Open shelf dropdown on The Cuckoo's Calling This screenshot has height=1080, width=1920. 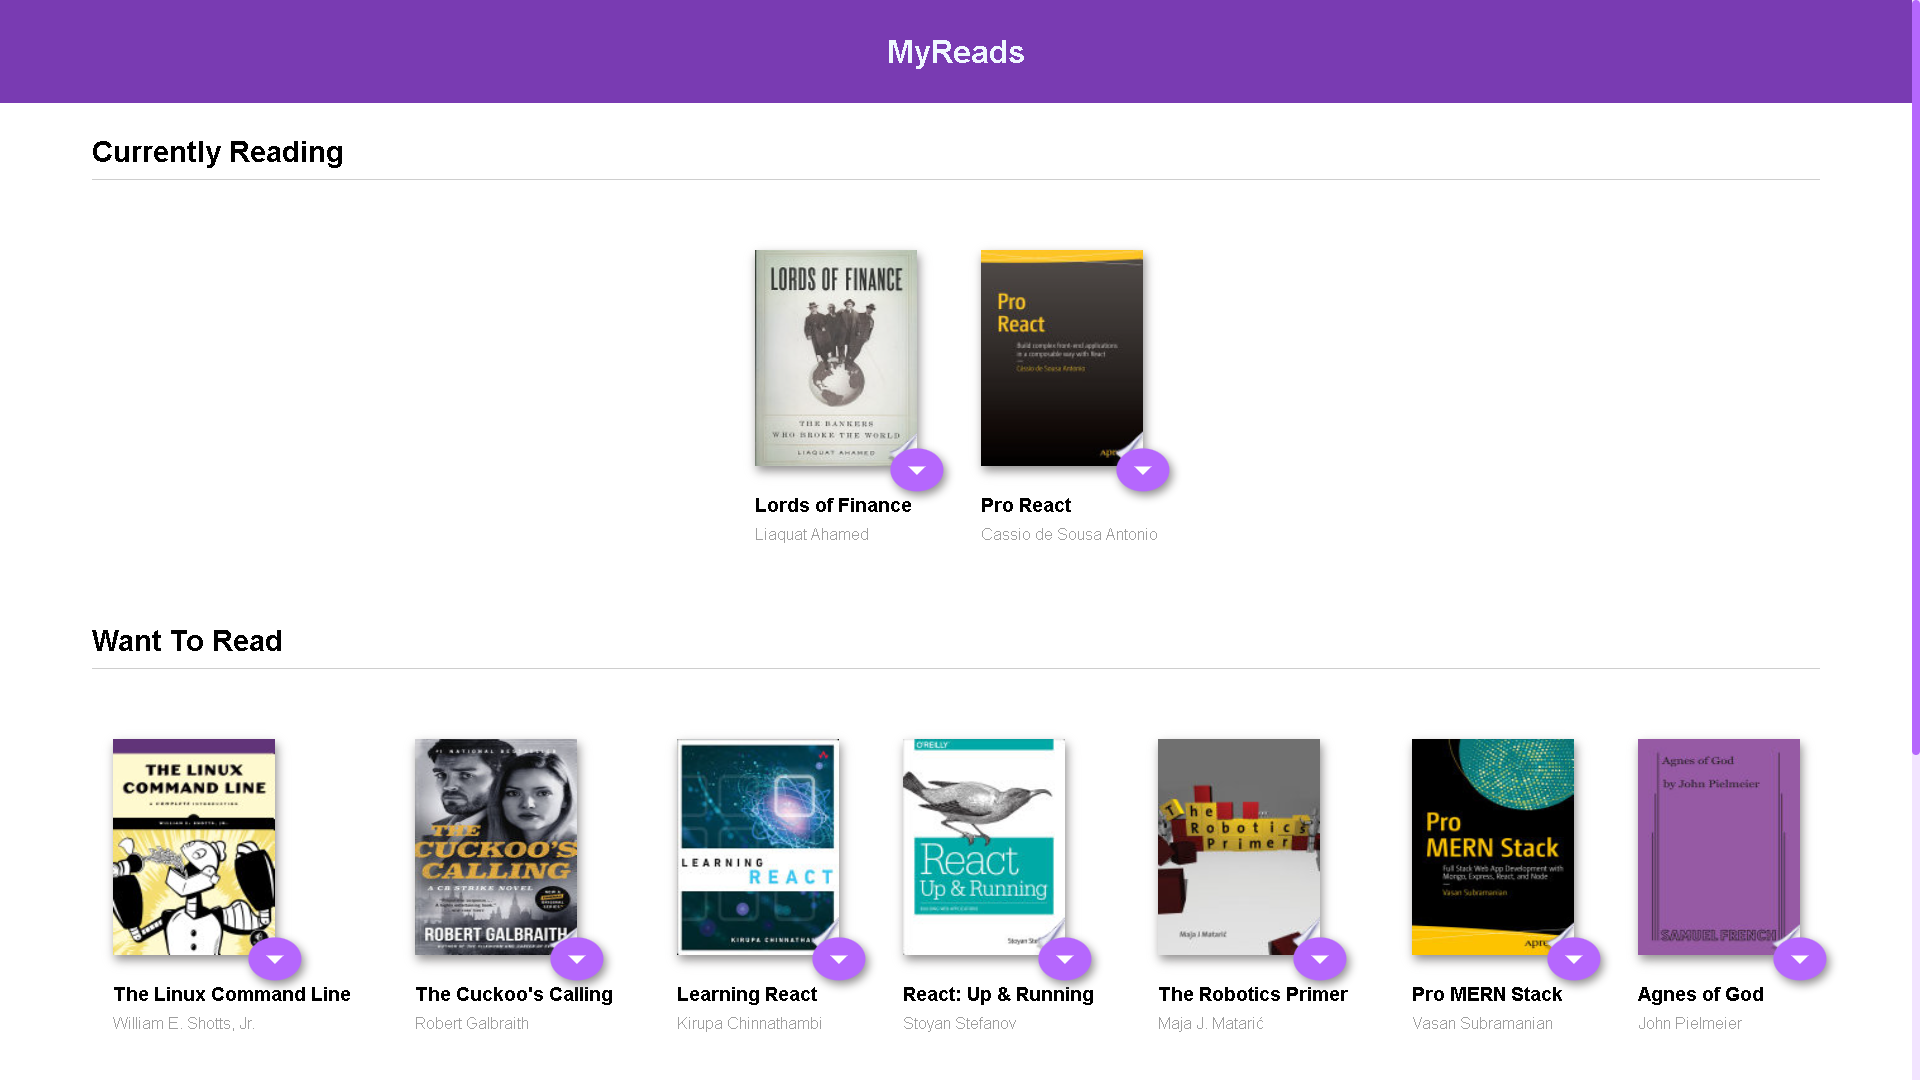click(577, 959)
